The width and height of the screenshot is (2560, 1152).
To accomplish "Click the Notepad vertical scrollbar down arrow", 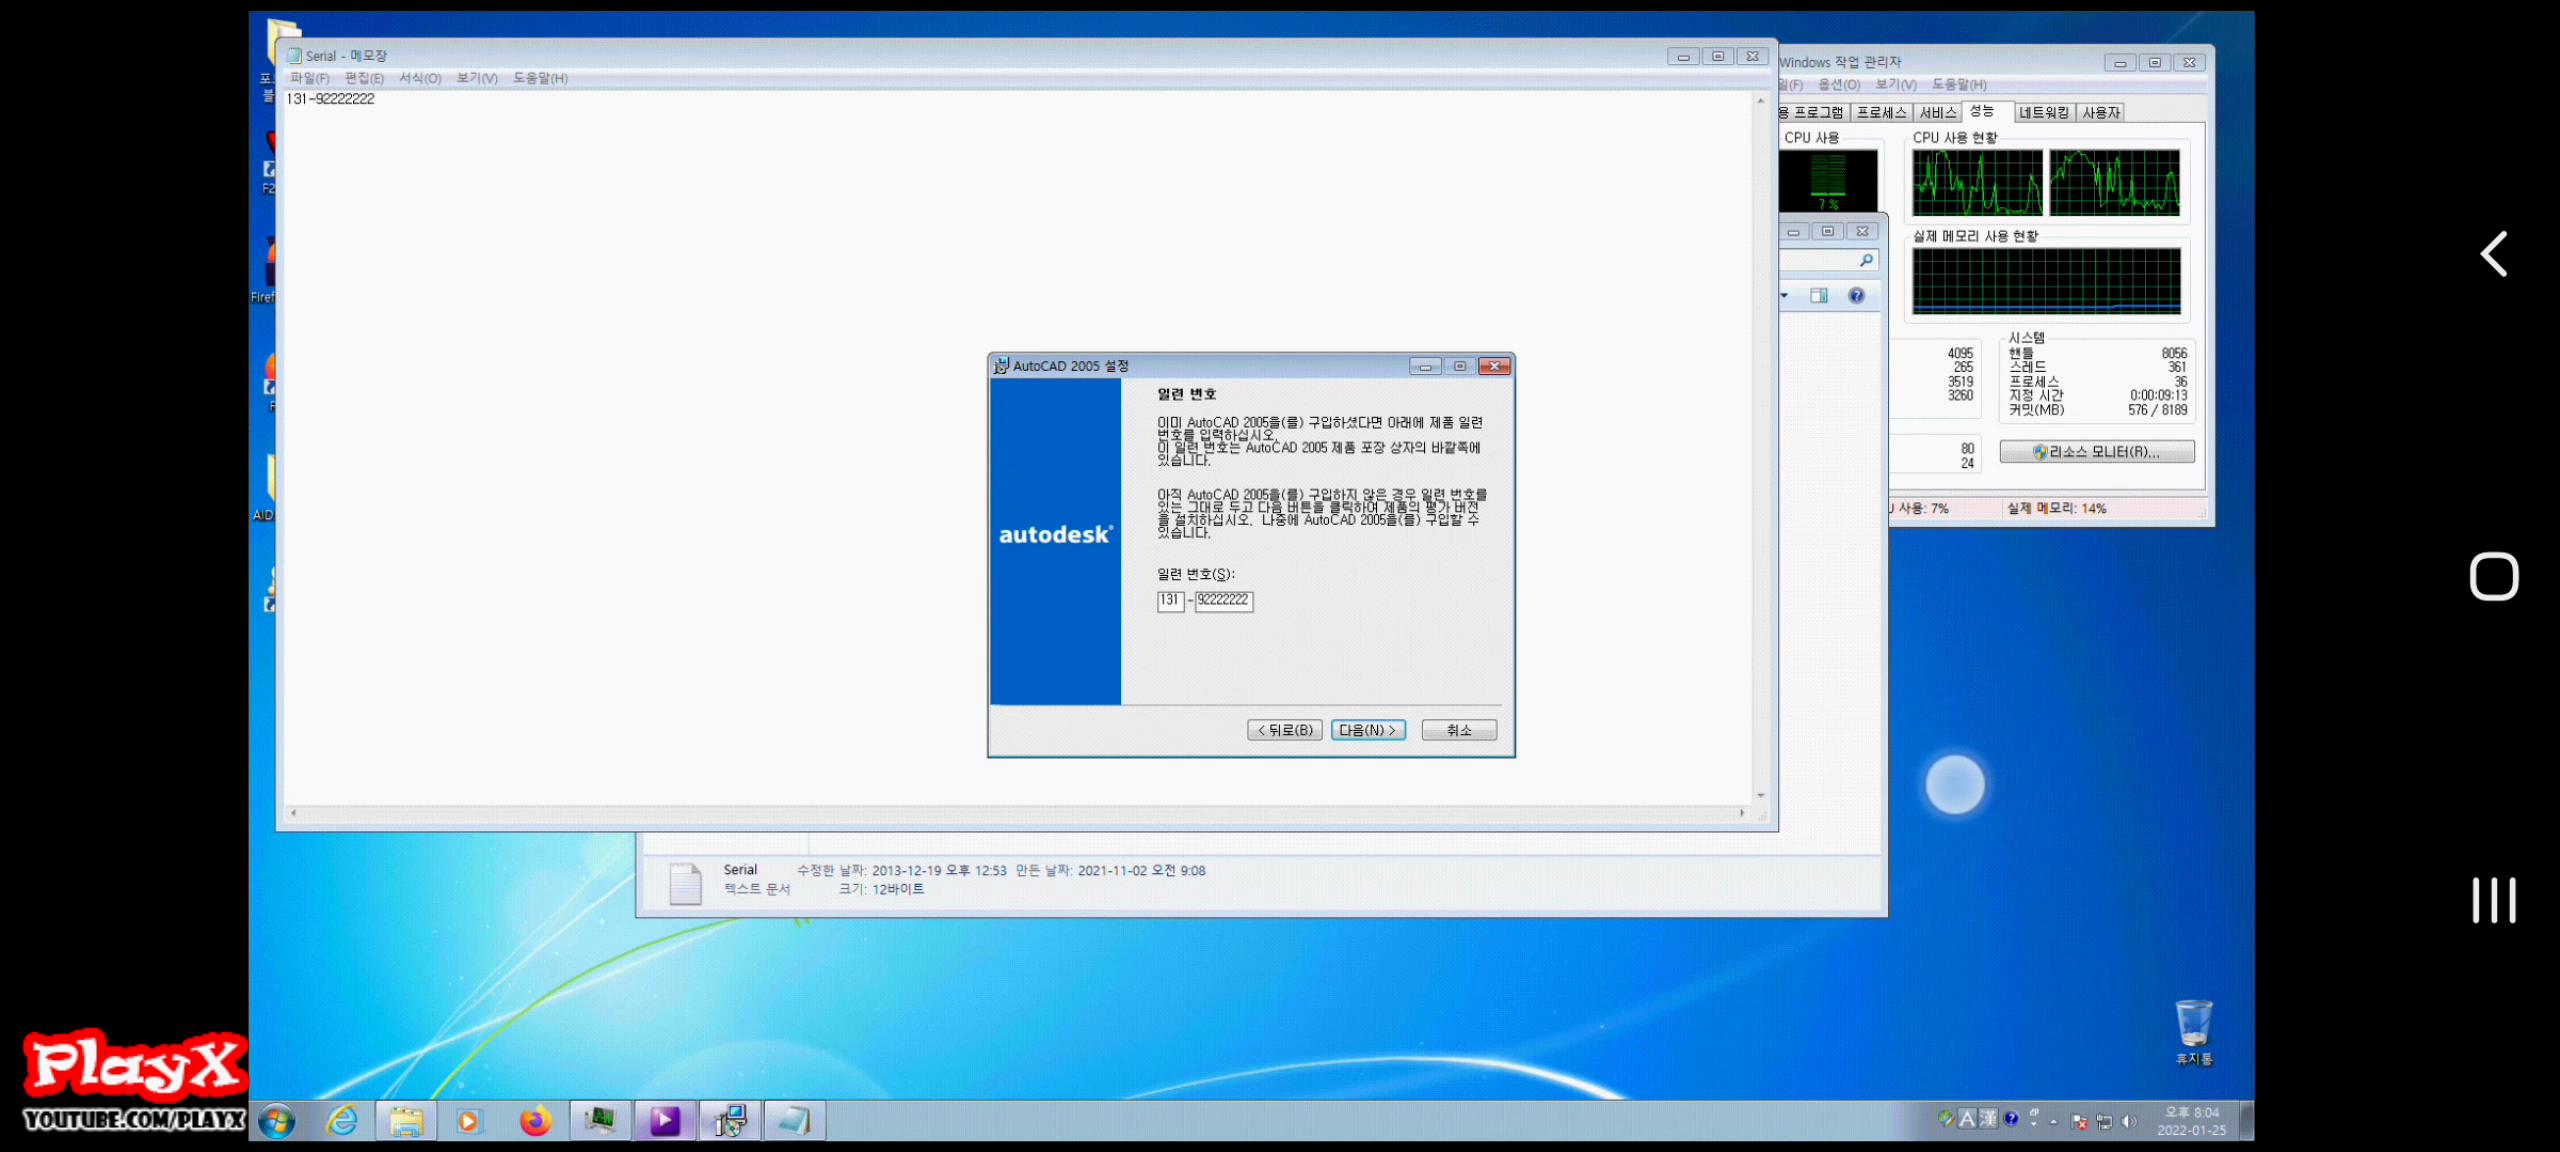I will [1760, 796].
